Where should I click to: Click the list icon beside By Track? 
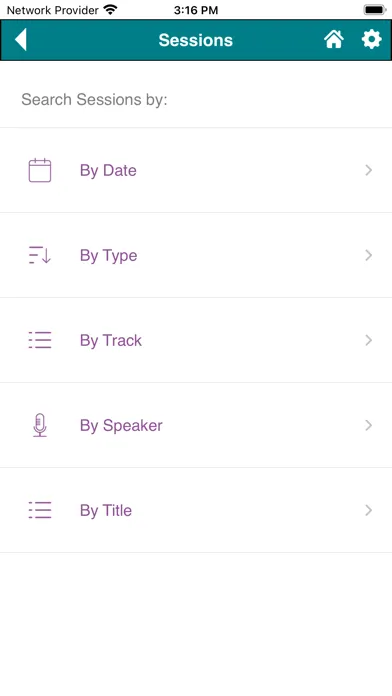(x=40, y=340)
